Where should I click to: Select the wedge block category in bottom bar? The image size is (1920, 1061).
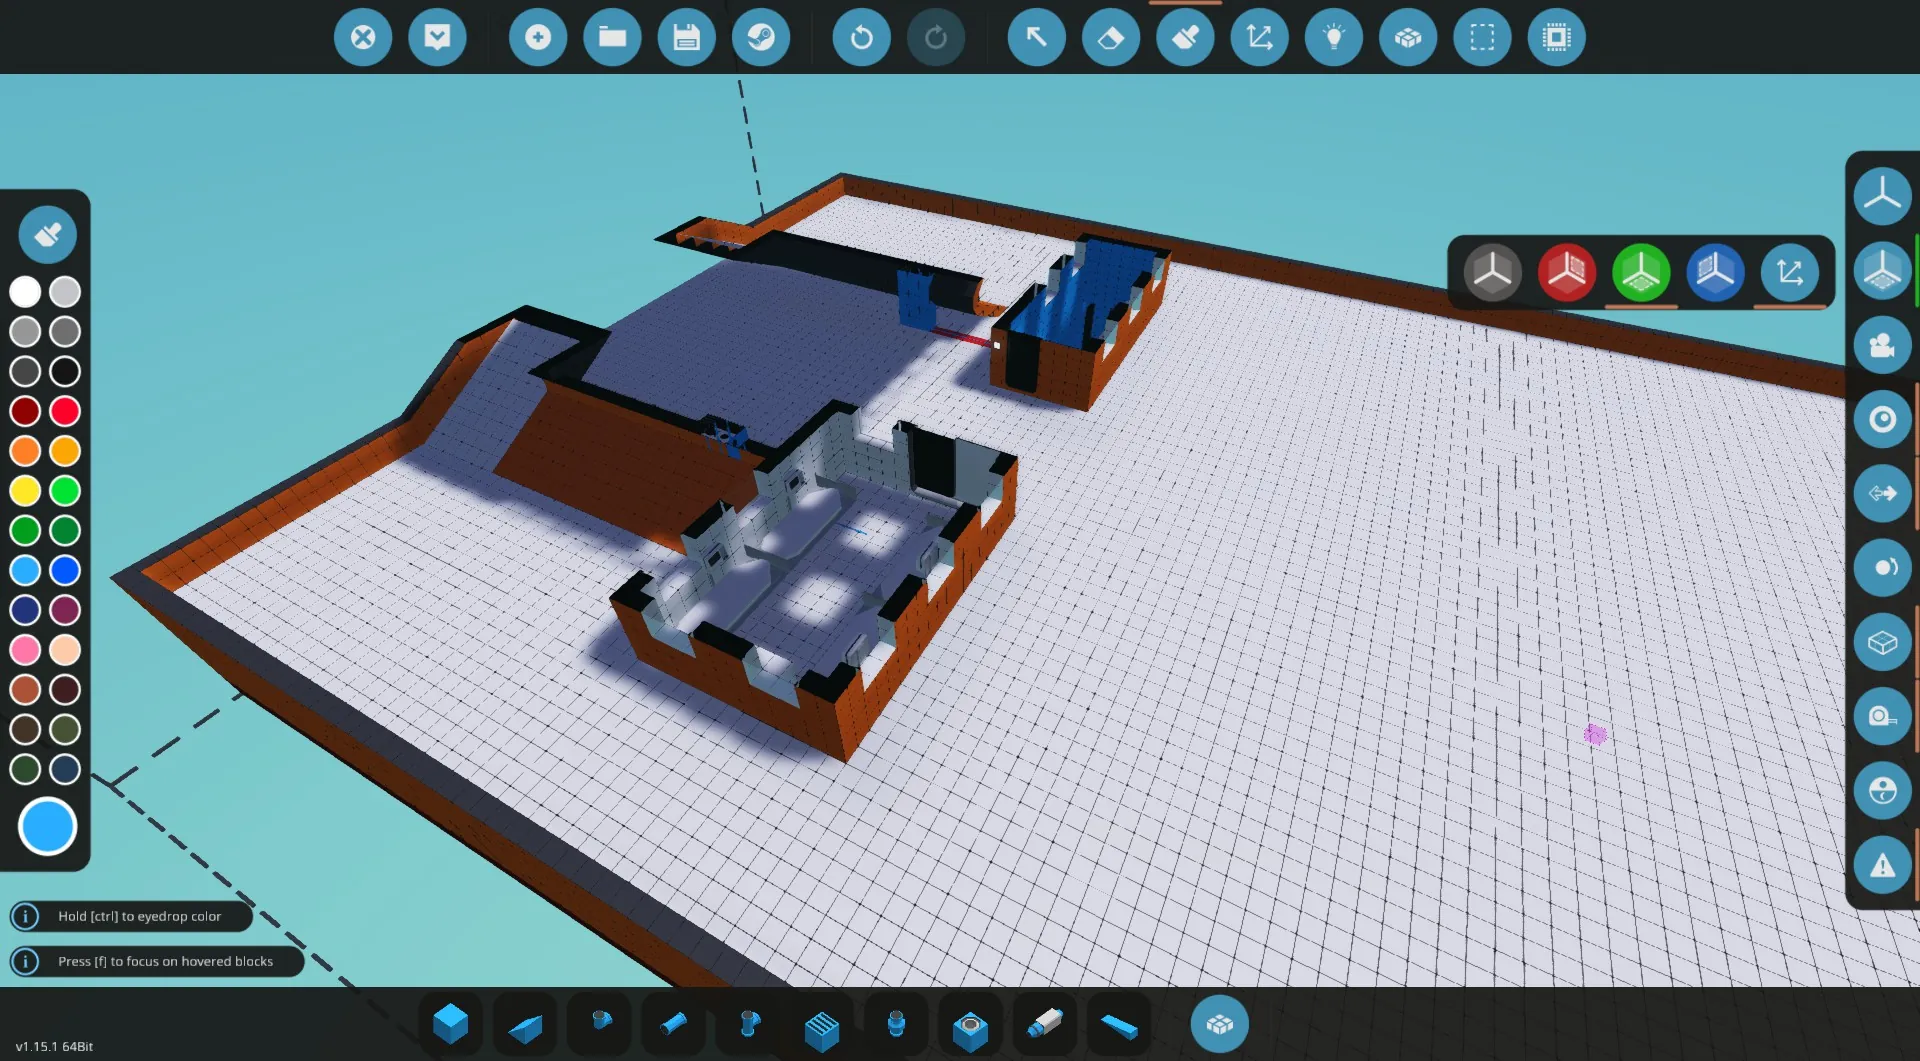coord(524,1026)
